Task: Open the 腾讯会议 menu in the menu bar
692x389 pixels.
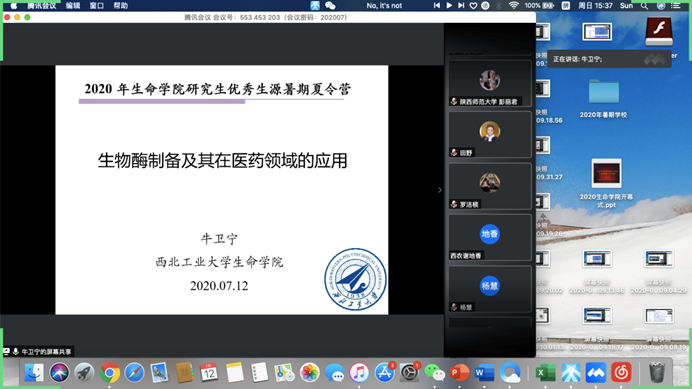Action: pos(42,6)
